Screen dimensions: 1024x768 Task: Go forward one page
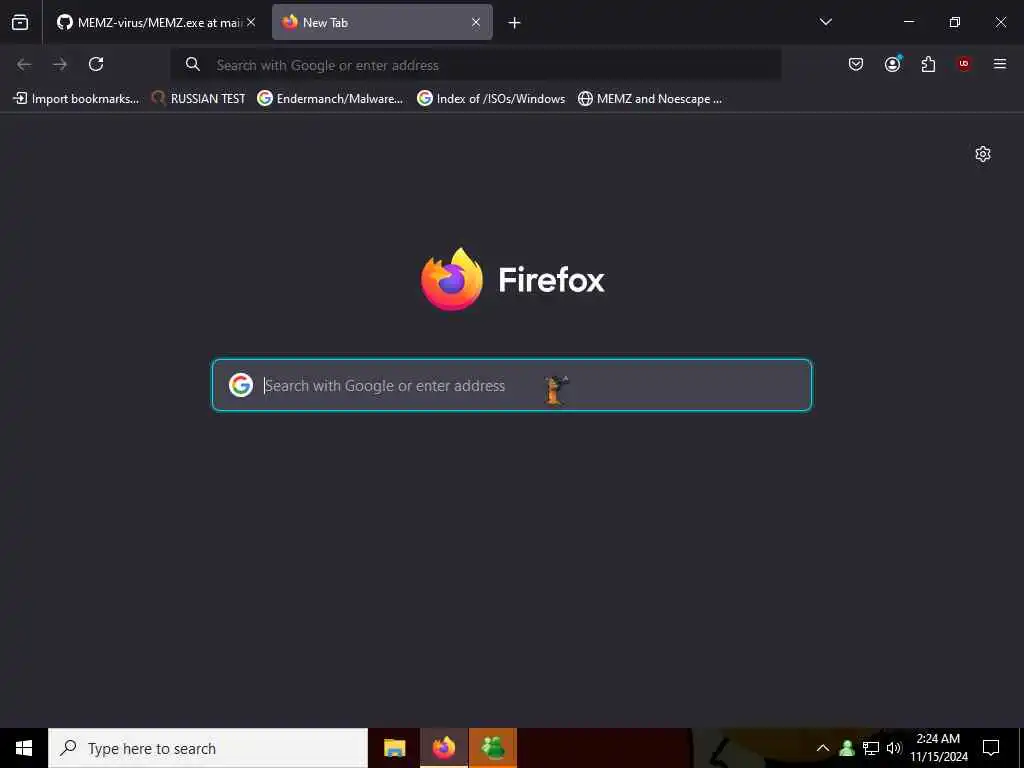[60, 64]
